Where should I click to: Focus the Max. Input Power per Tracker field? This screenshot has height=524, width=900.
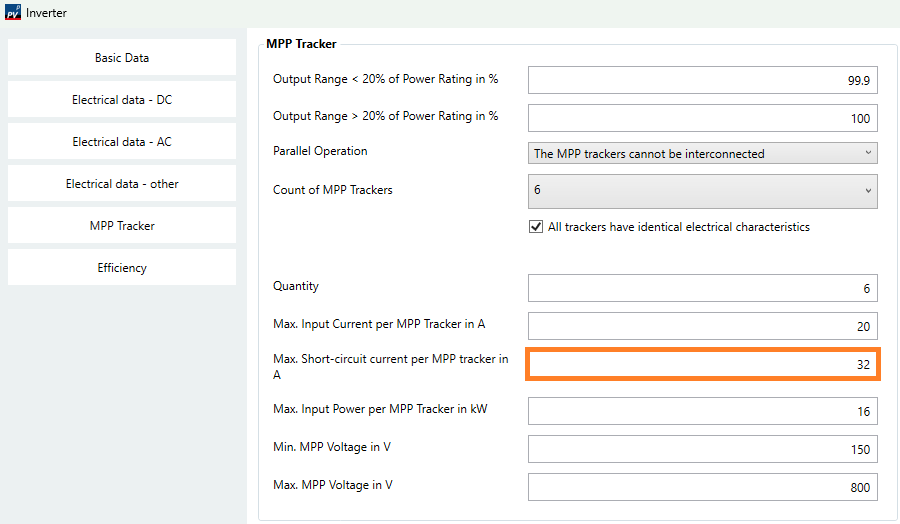(702, 411)
